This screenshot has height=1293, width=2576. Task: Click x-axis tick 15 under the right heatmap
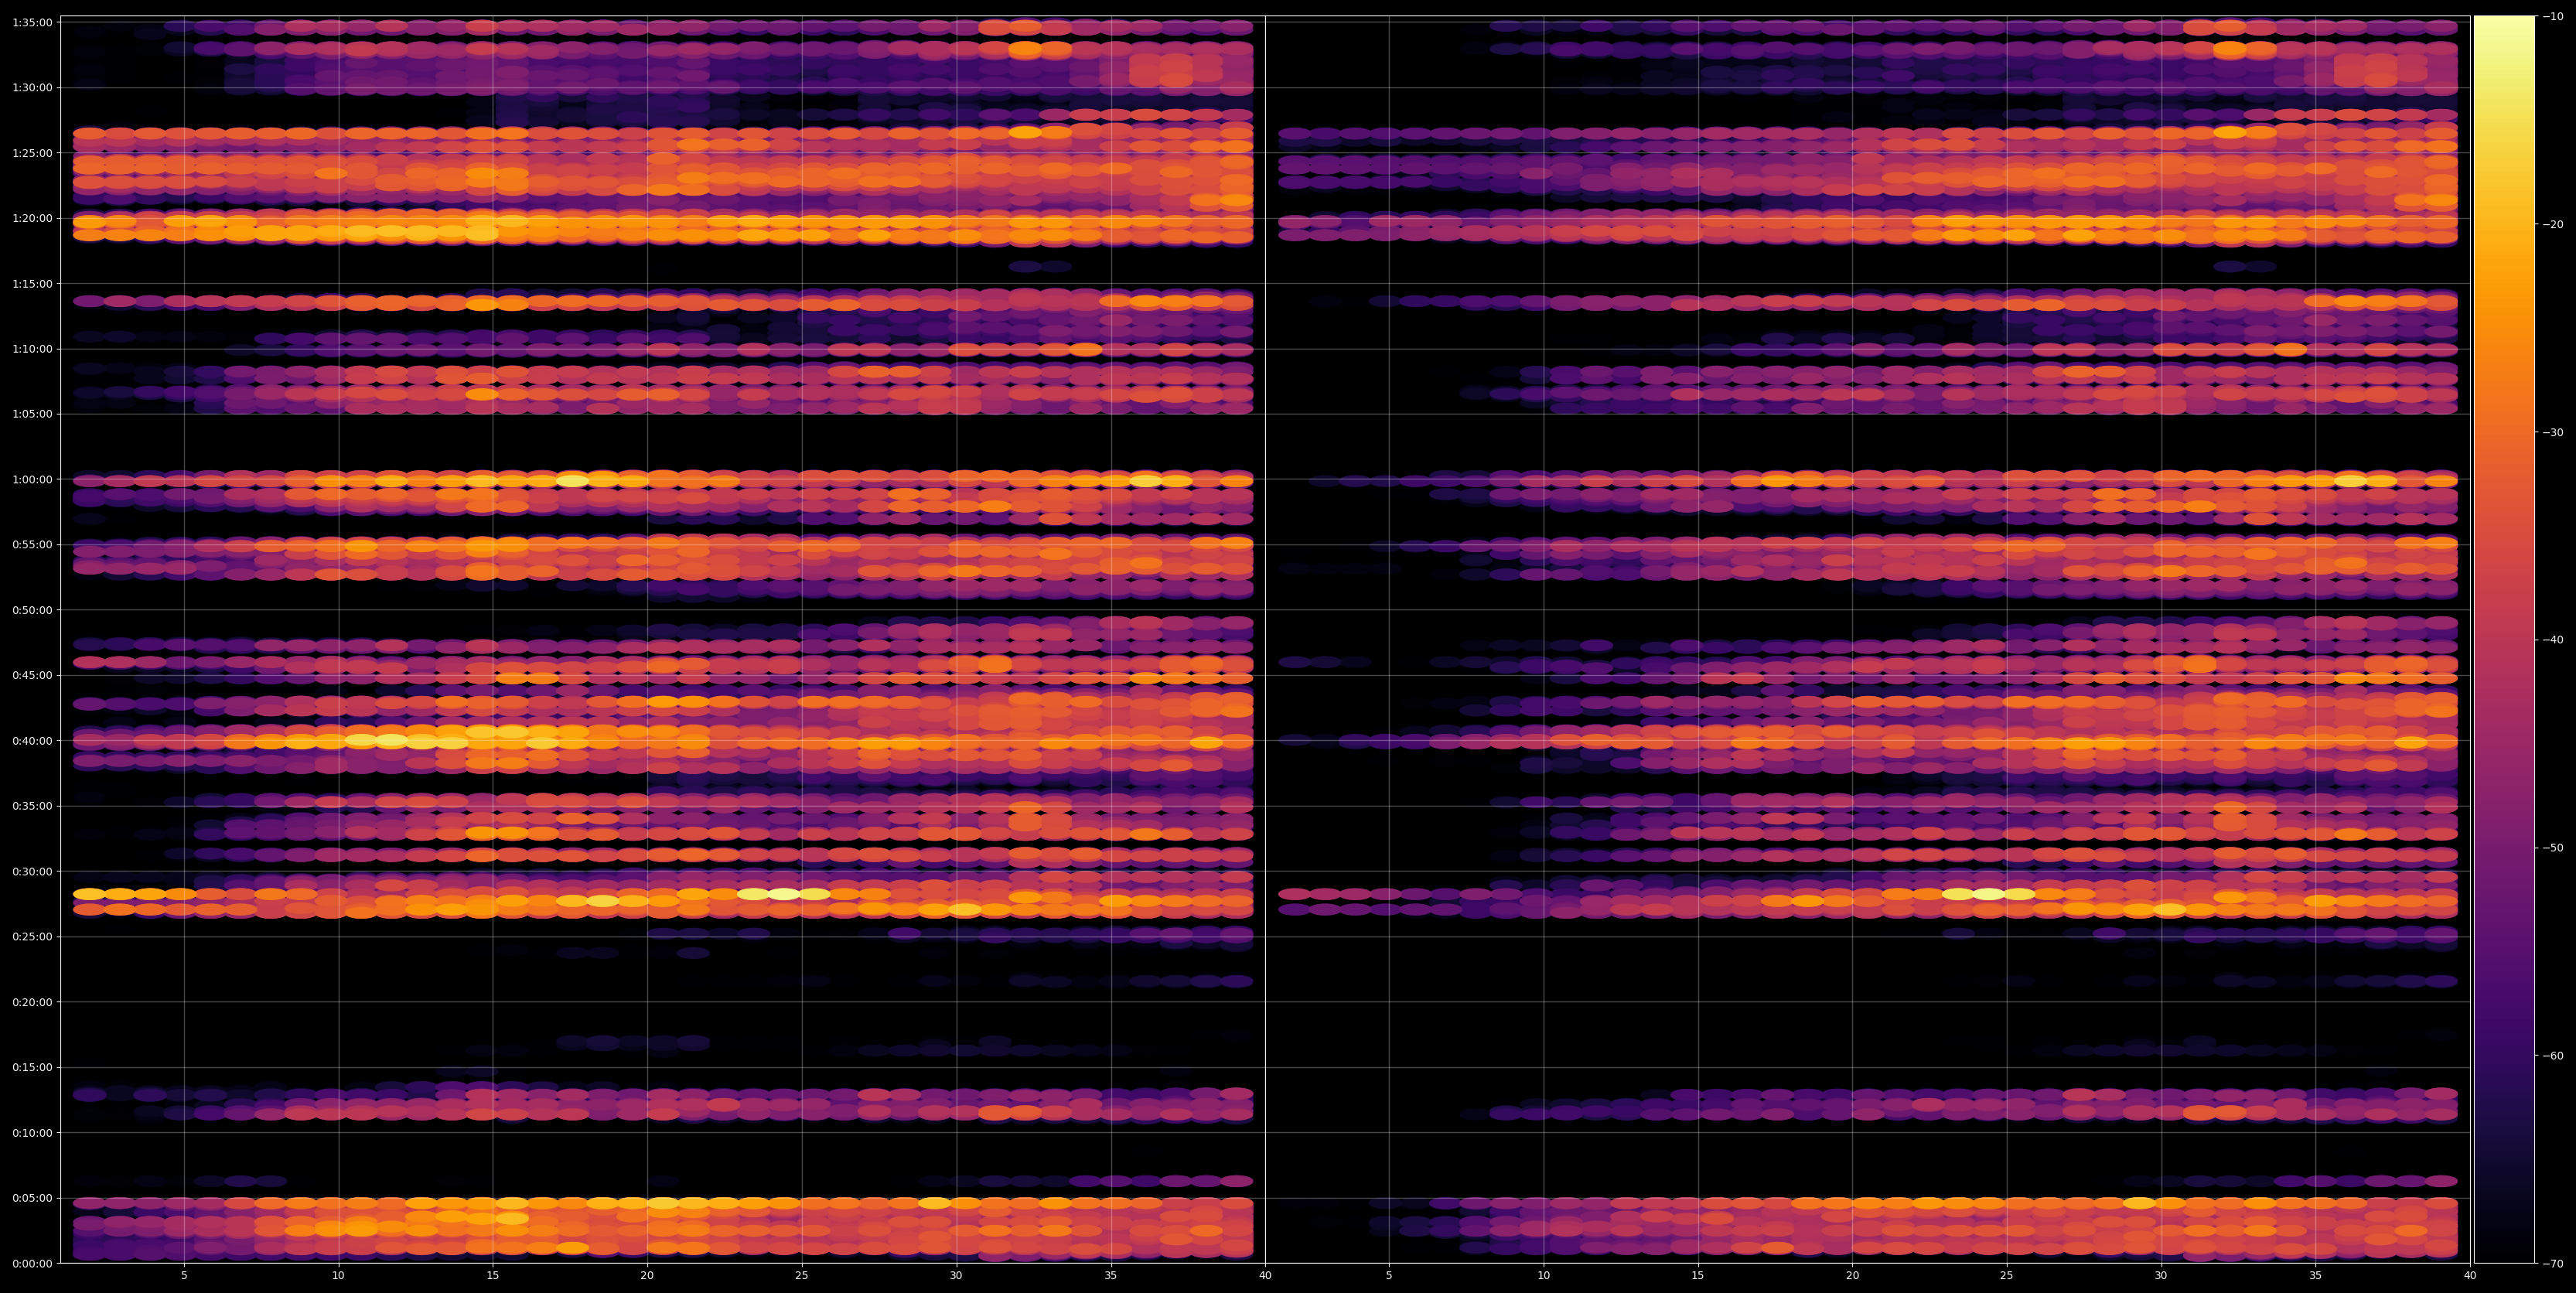pyautogui.click(x=1698, y=1276)
